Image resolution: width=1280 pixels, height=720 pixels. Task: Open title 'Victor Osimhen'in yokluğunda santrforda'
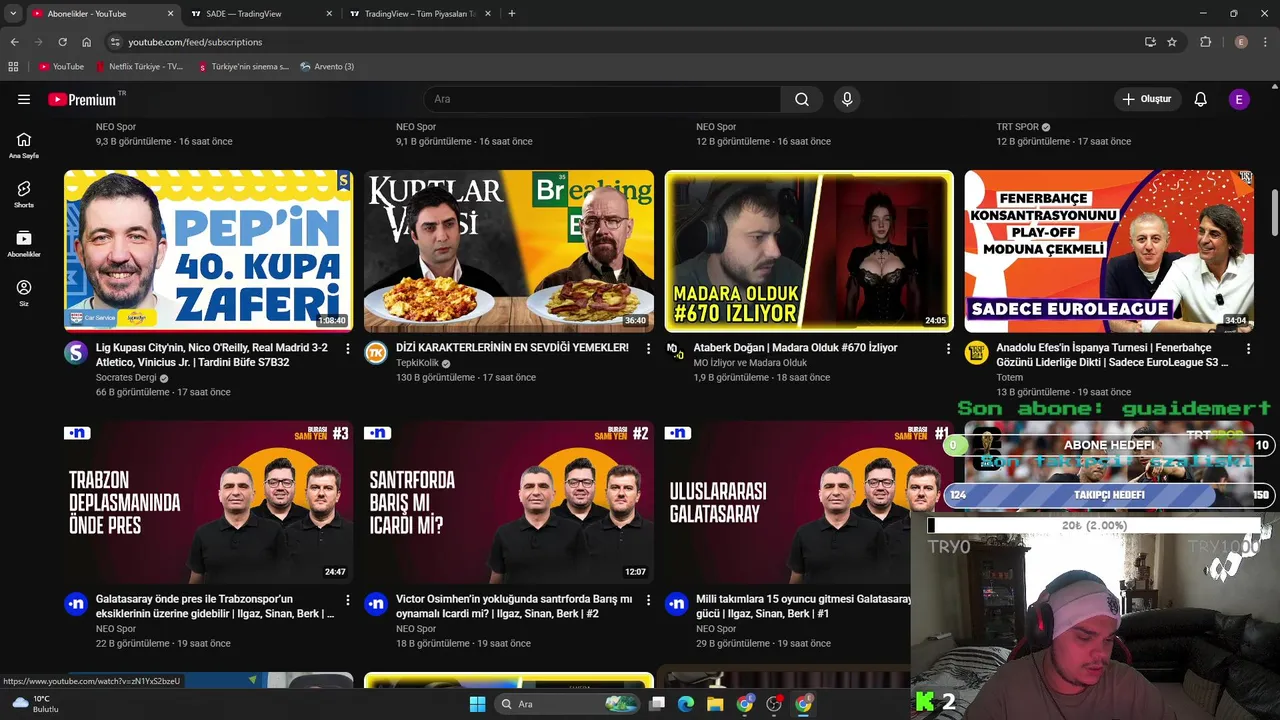514,606
